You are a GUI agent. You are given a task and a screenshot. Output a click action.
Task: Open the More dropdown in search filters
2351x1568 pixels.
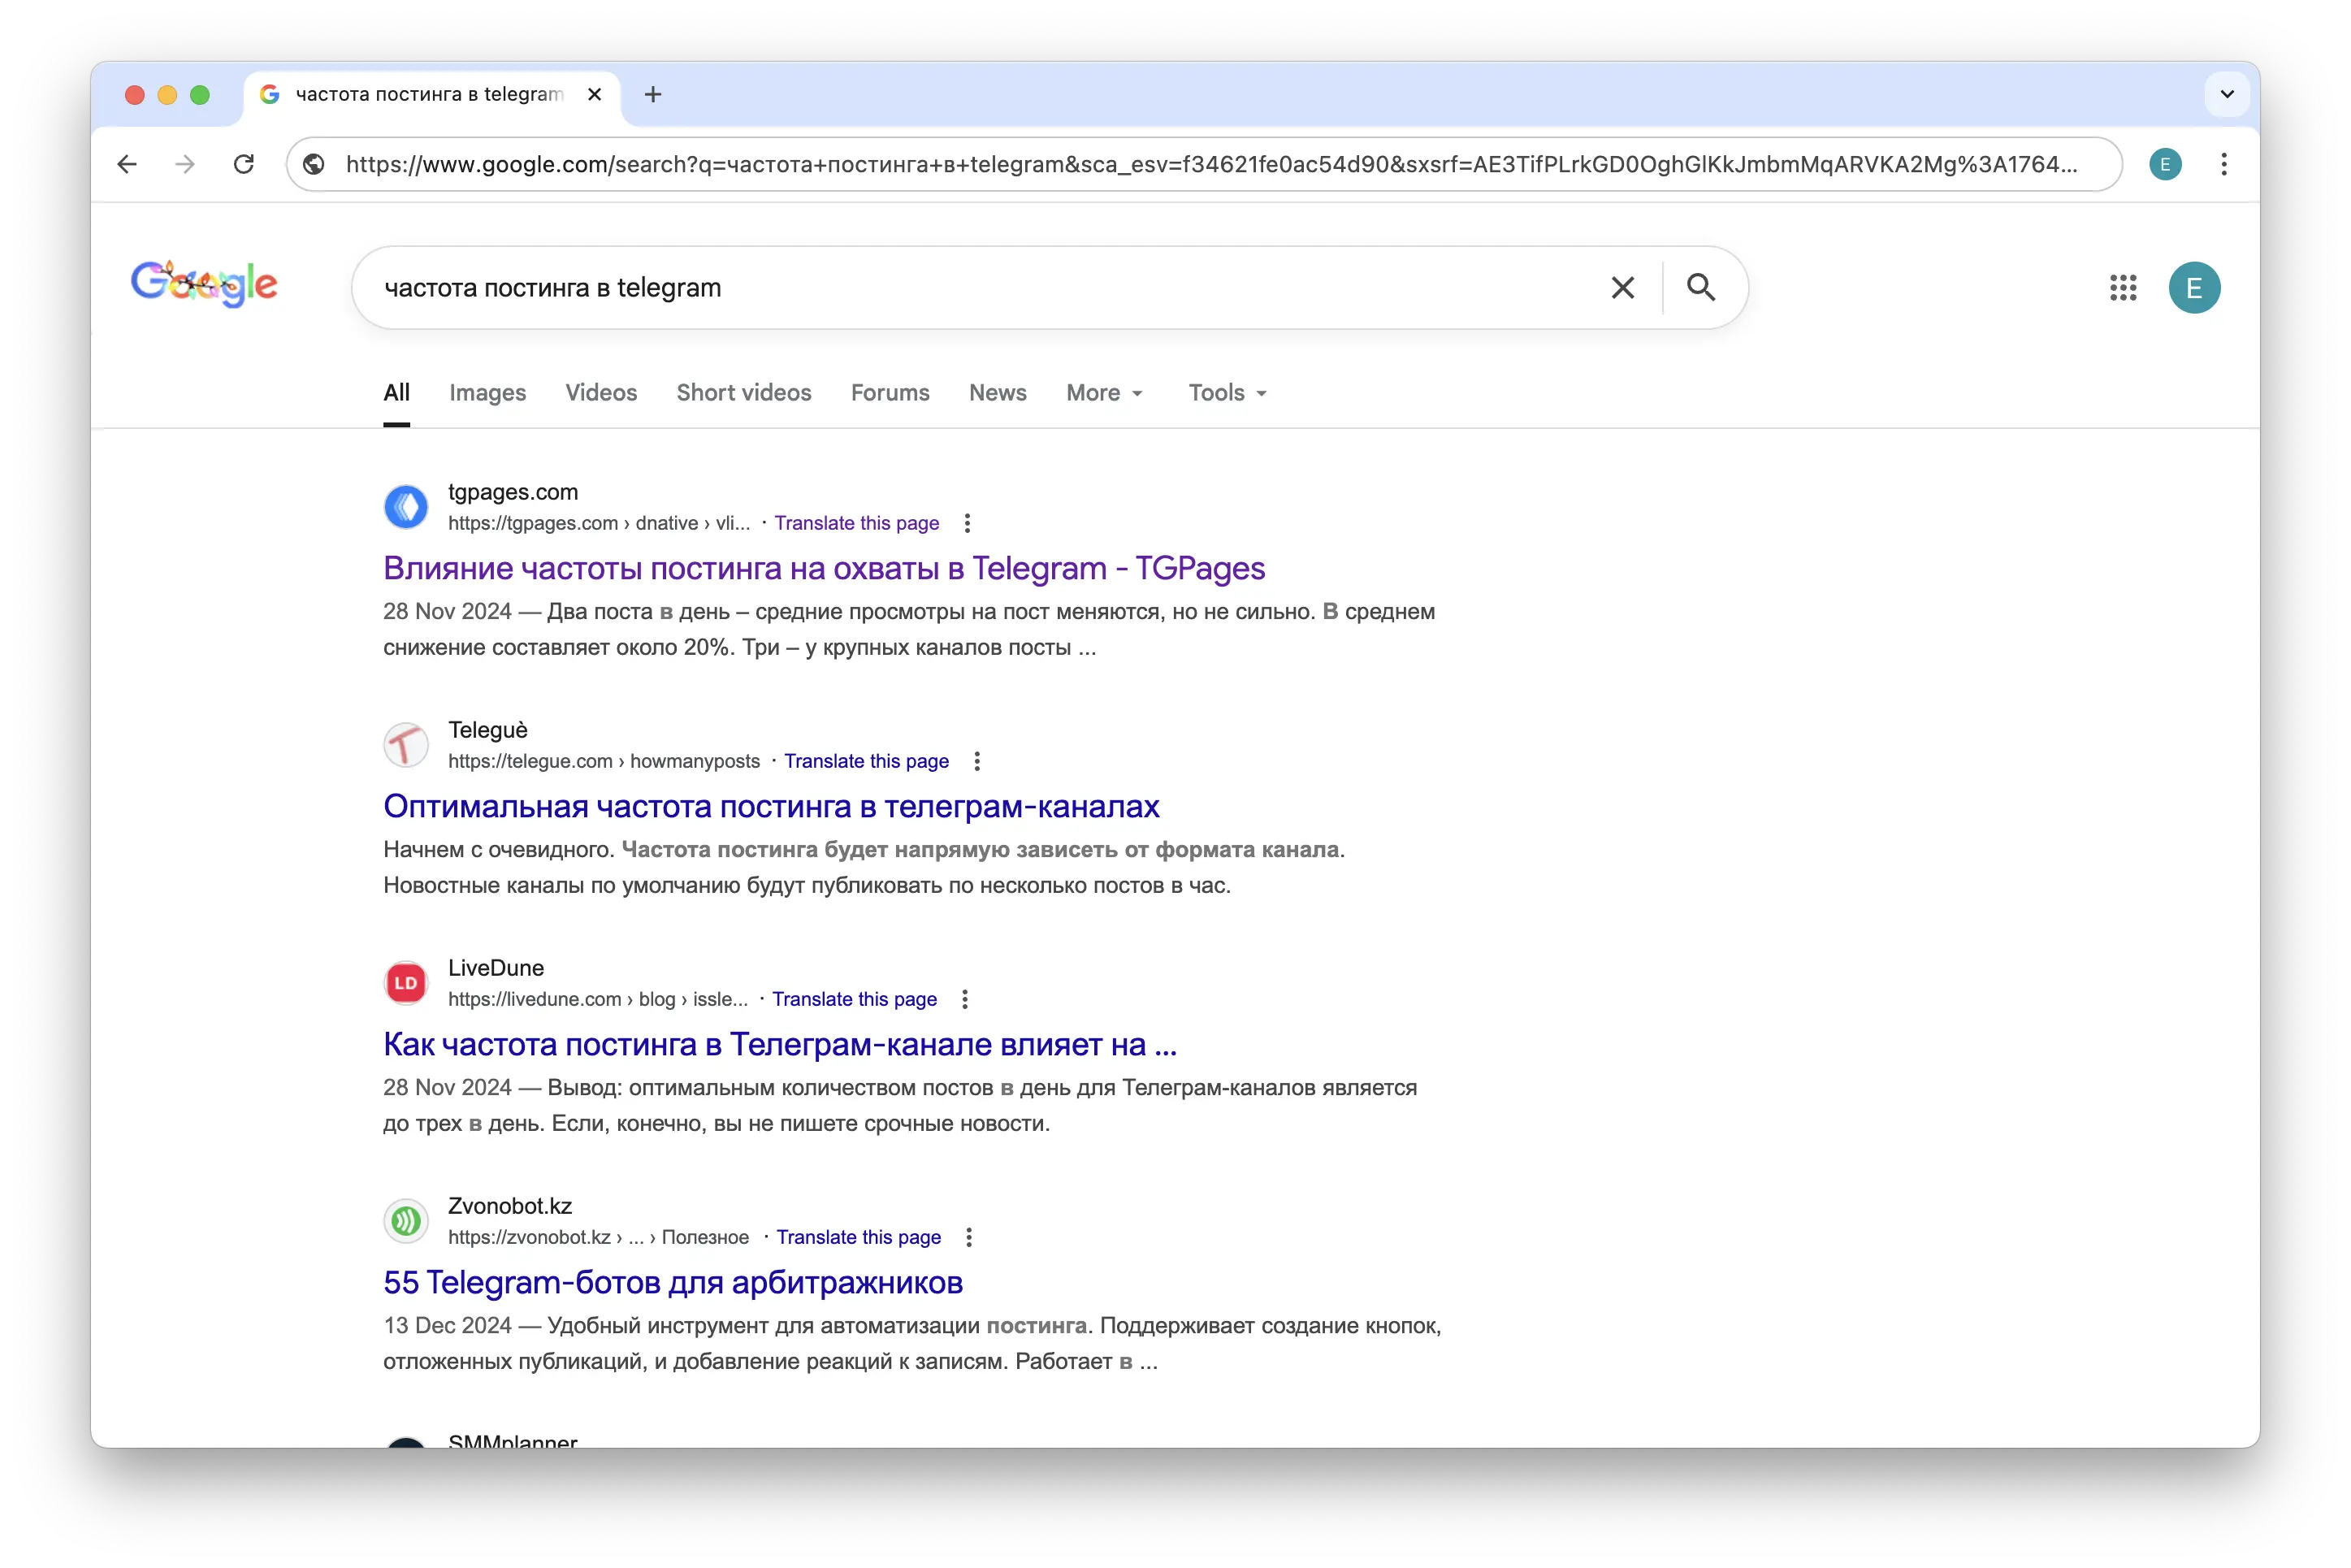(1103, 392)
